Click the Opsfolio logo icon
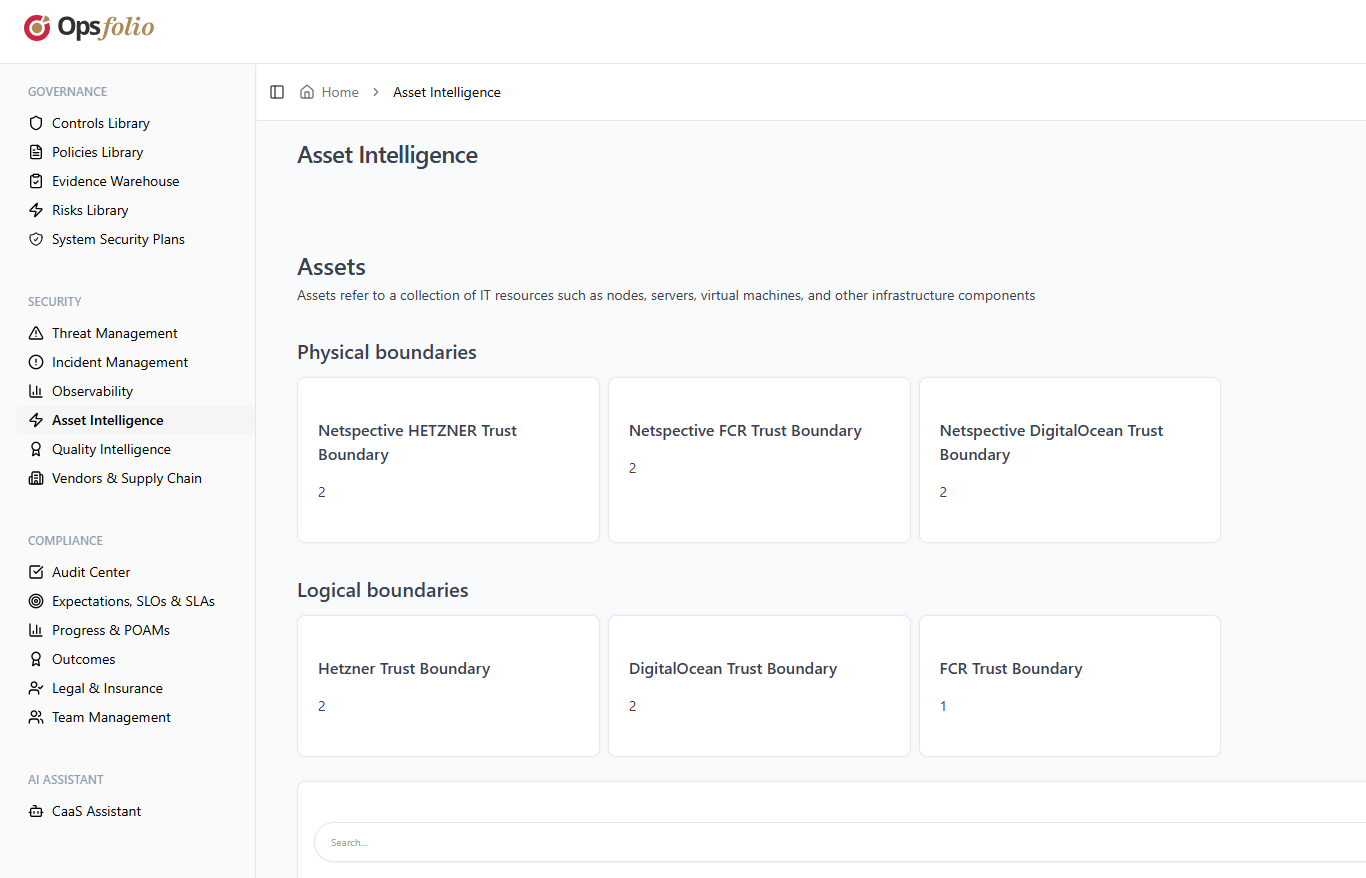 coord(36,28)
